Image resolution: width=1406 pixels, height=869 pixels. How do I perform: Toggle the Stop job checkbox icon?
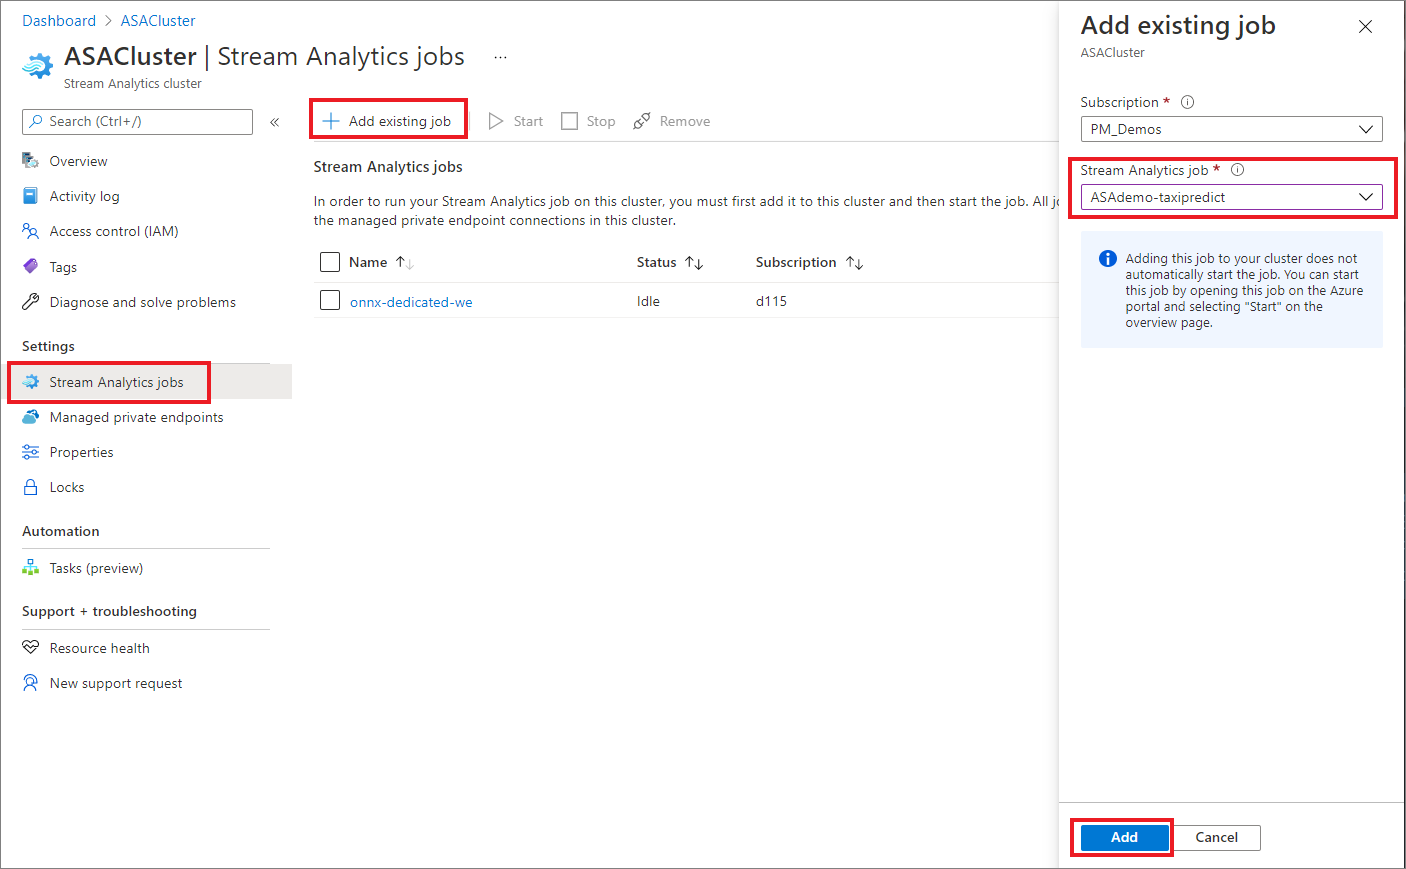tap(569, 120)
